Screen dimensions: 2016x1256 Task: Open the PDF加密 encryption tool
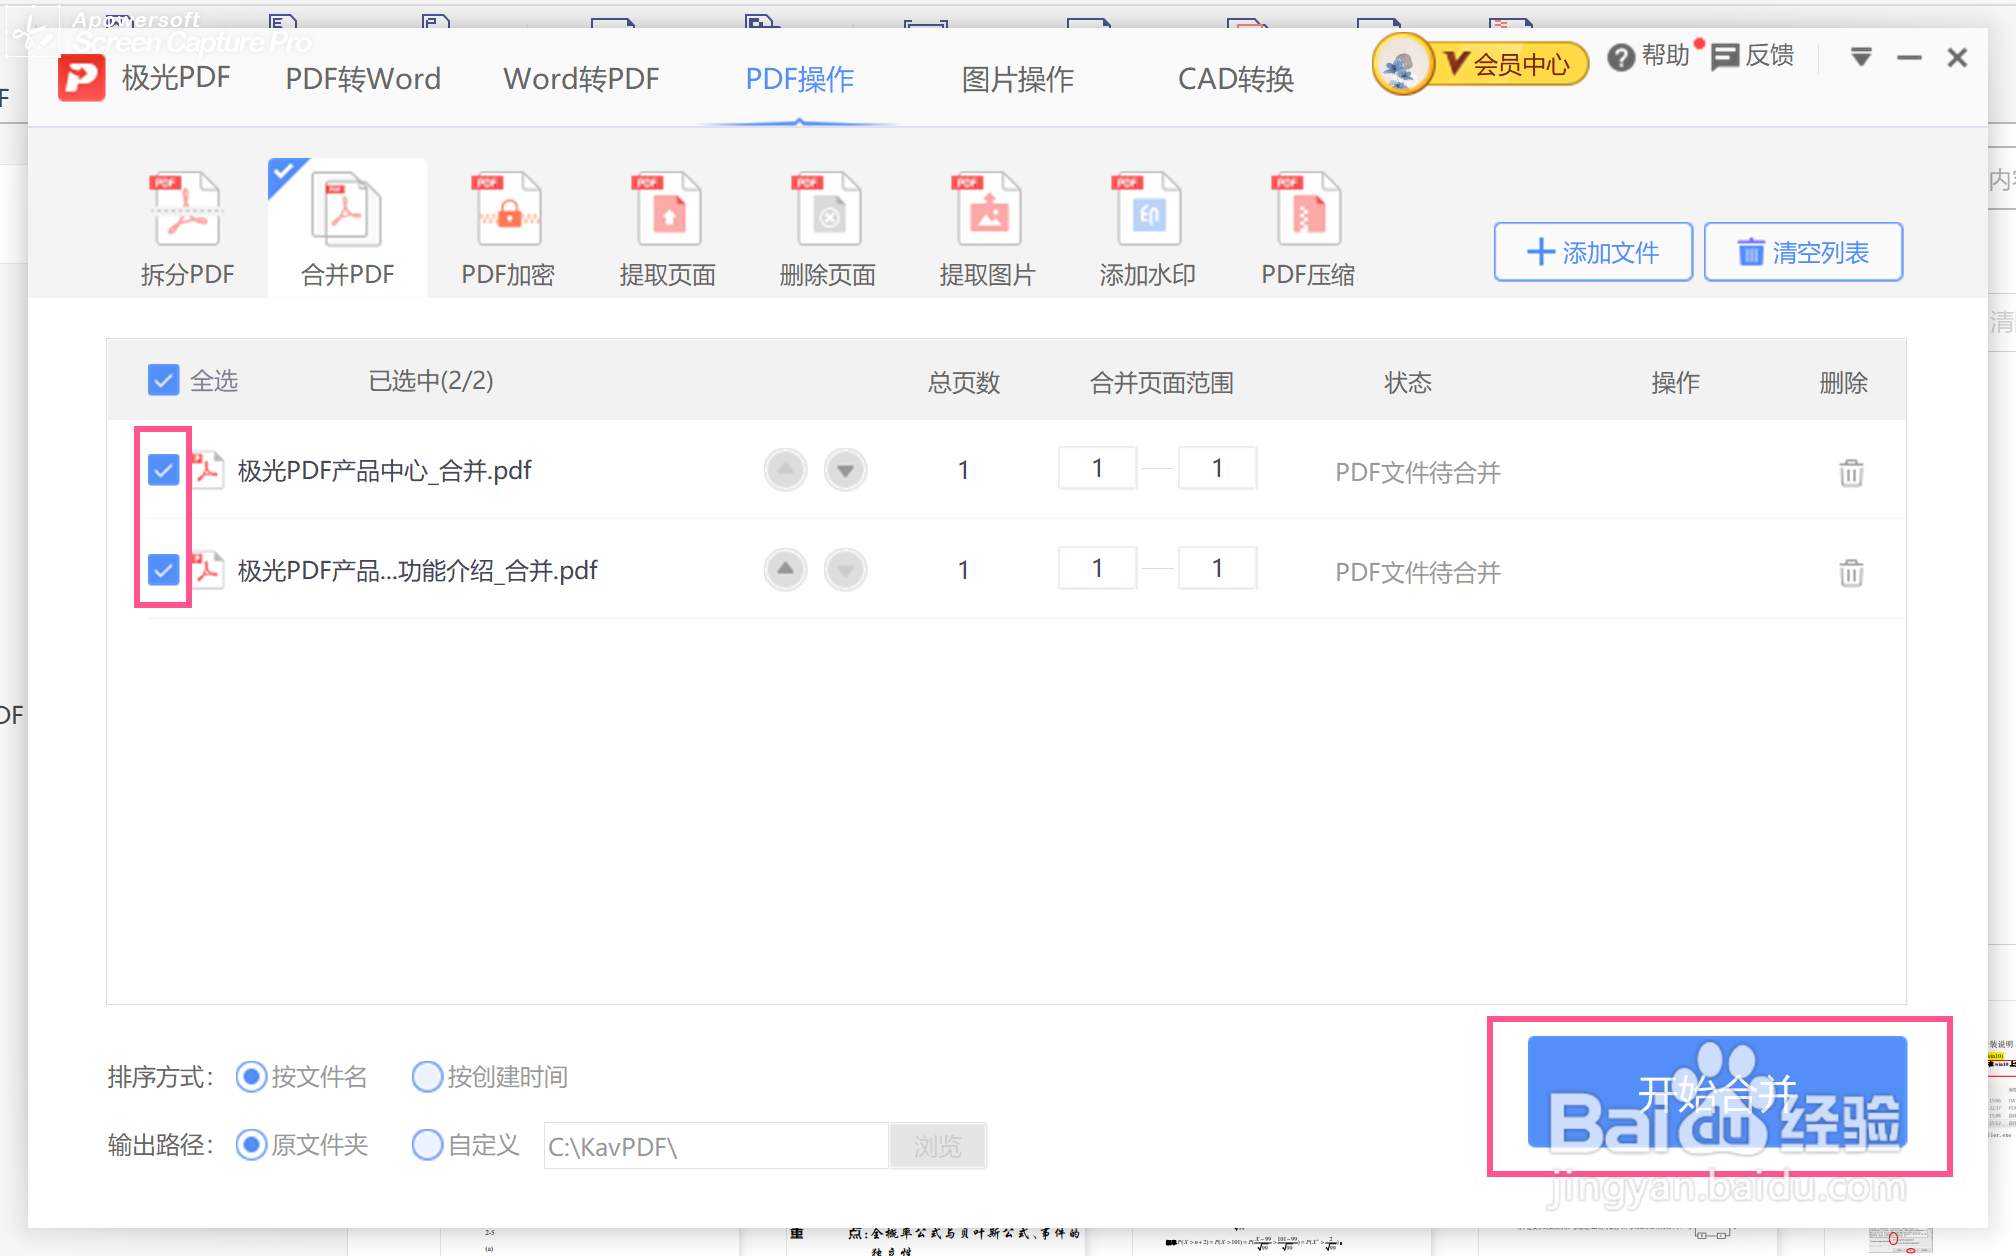508,230
